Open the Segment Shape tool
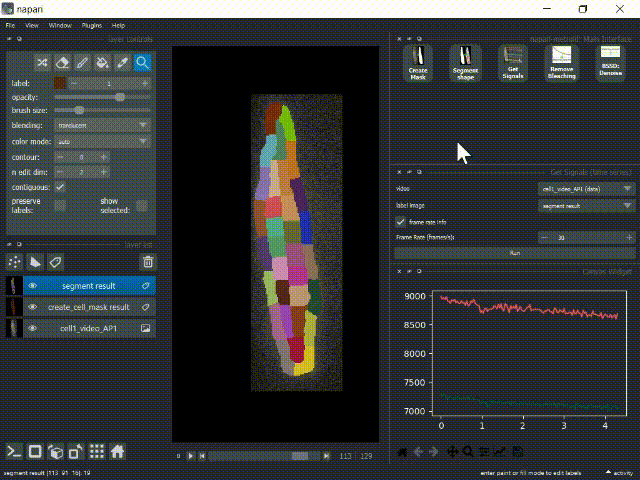Screen dimensions: 640x480 pos(465,63)
